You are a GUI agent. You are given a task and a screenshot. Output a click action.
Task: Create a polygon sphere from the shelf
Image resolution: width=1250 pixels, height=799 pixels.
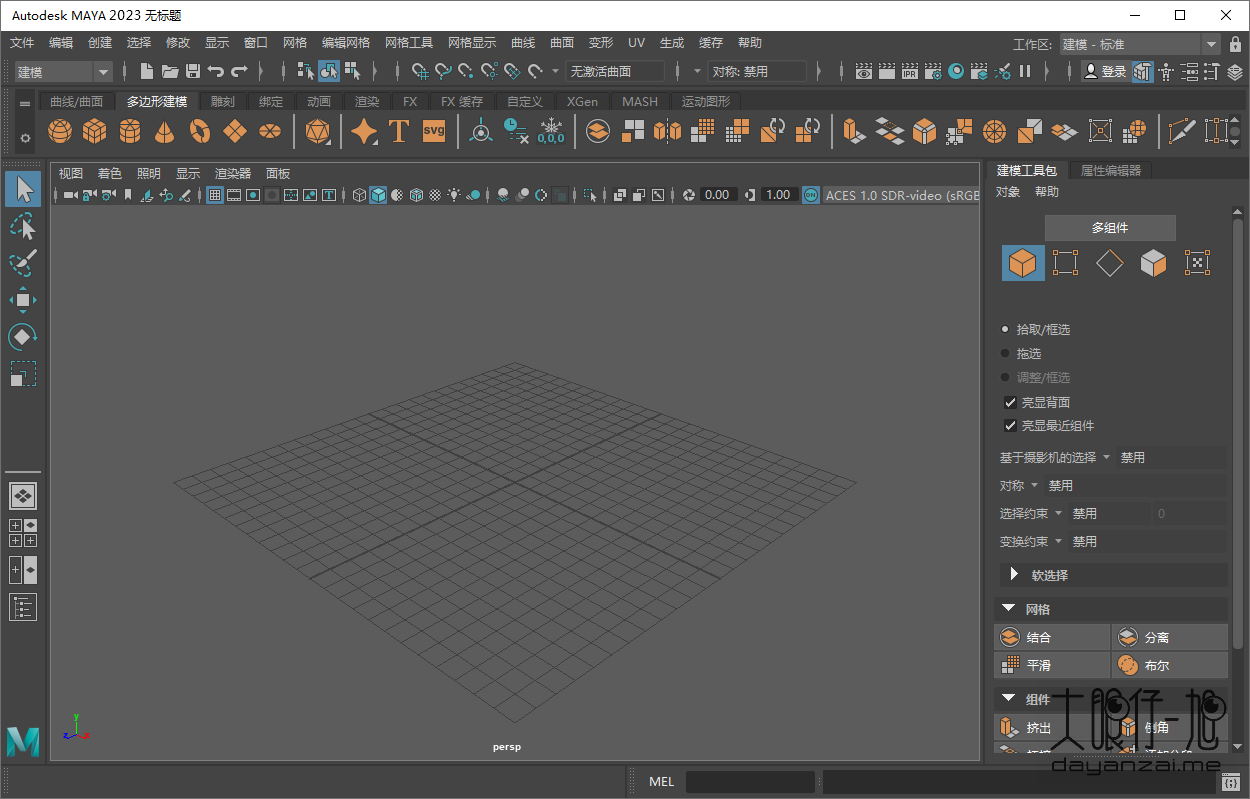coord(60,131)
